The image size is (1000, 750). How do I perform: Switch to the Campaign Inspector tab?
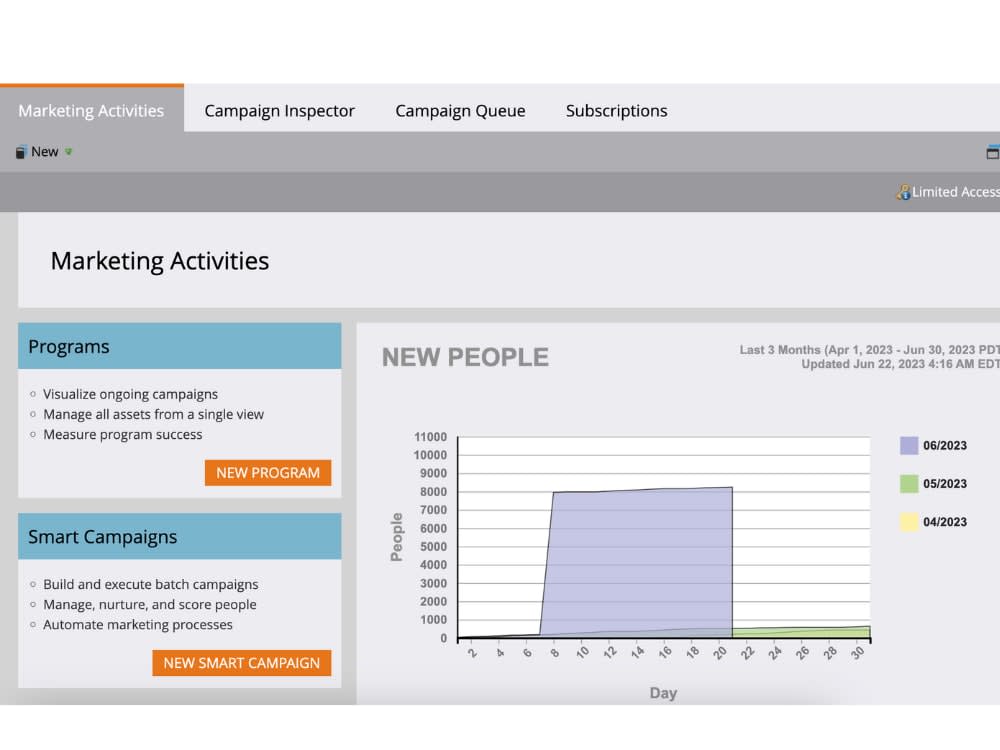click(279, 110)
